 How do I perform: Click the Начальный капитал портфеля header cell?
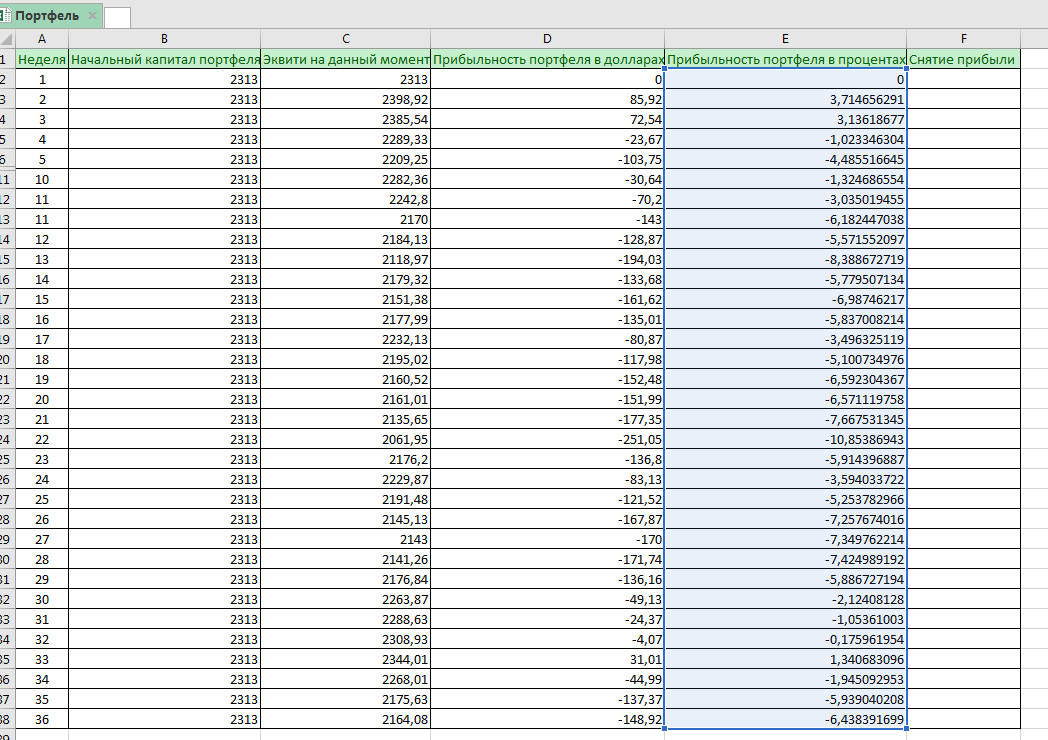point(164,59)
